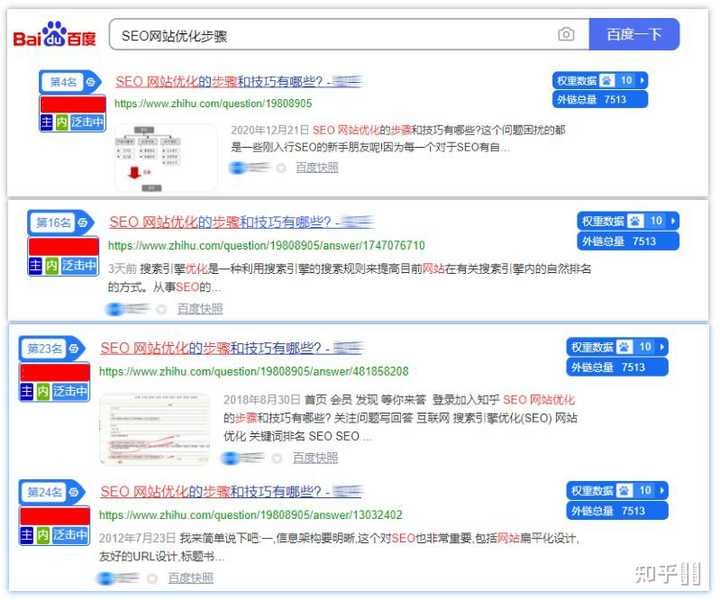The width and height of the screenshot is (720, 600).
Task: Click the red bar under 第16名 badge
Action: click(63, 247)
